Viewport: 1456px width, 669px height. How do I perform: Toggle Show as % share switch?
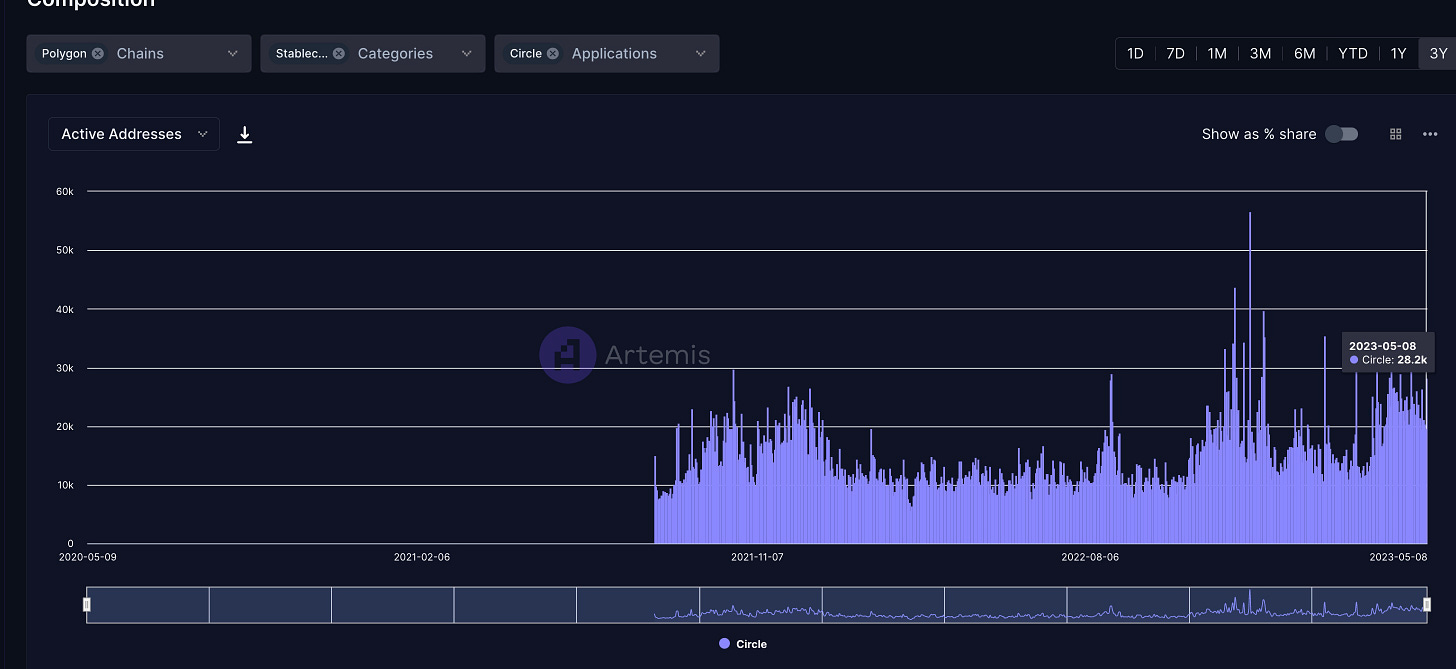coord(1342,134)
